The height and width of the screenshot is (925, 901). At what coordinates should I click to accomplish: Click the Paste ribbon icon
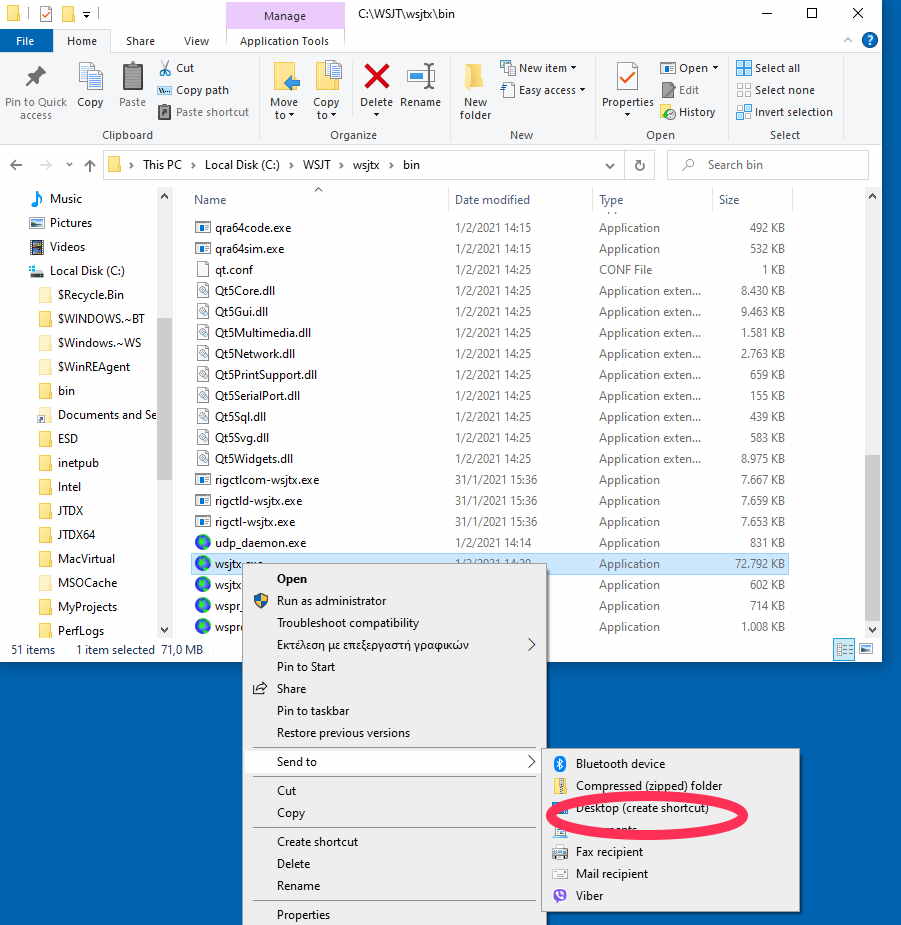[x=132, y=77]
